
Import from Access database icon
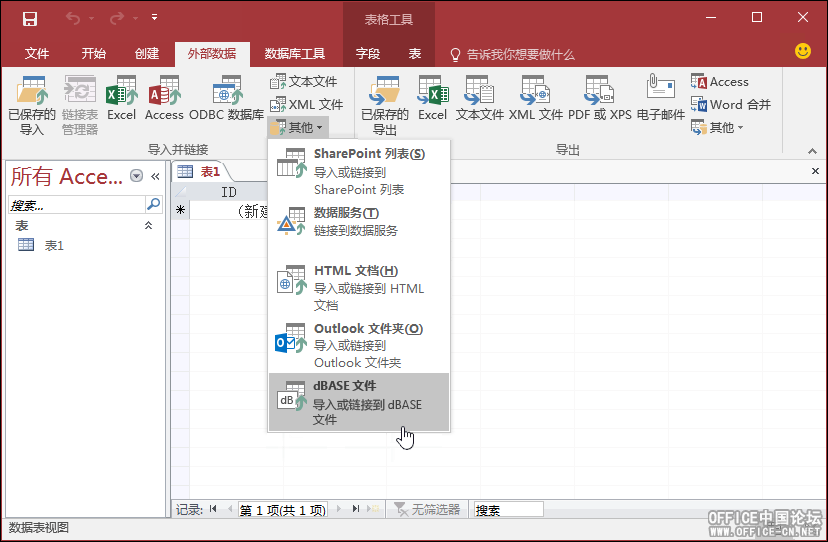(x=164, y=99)
